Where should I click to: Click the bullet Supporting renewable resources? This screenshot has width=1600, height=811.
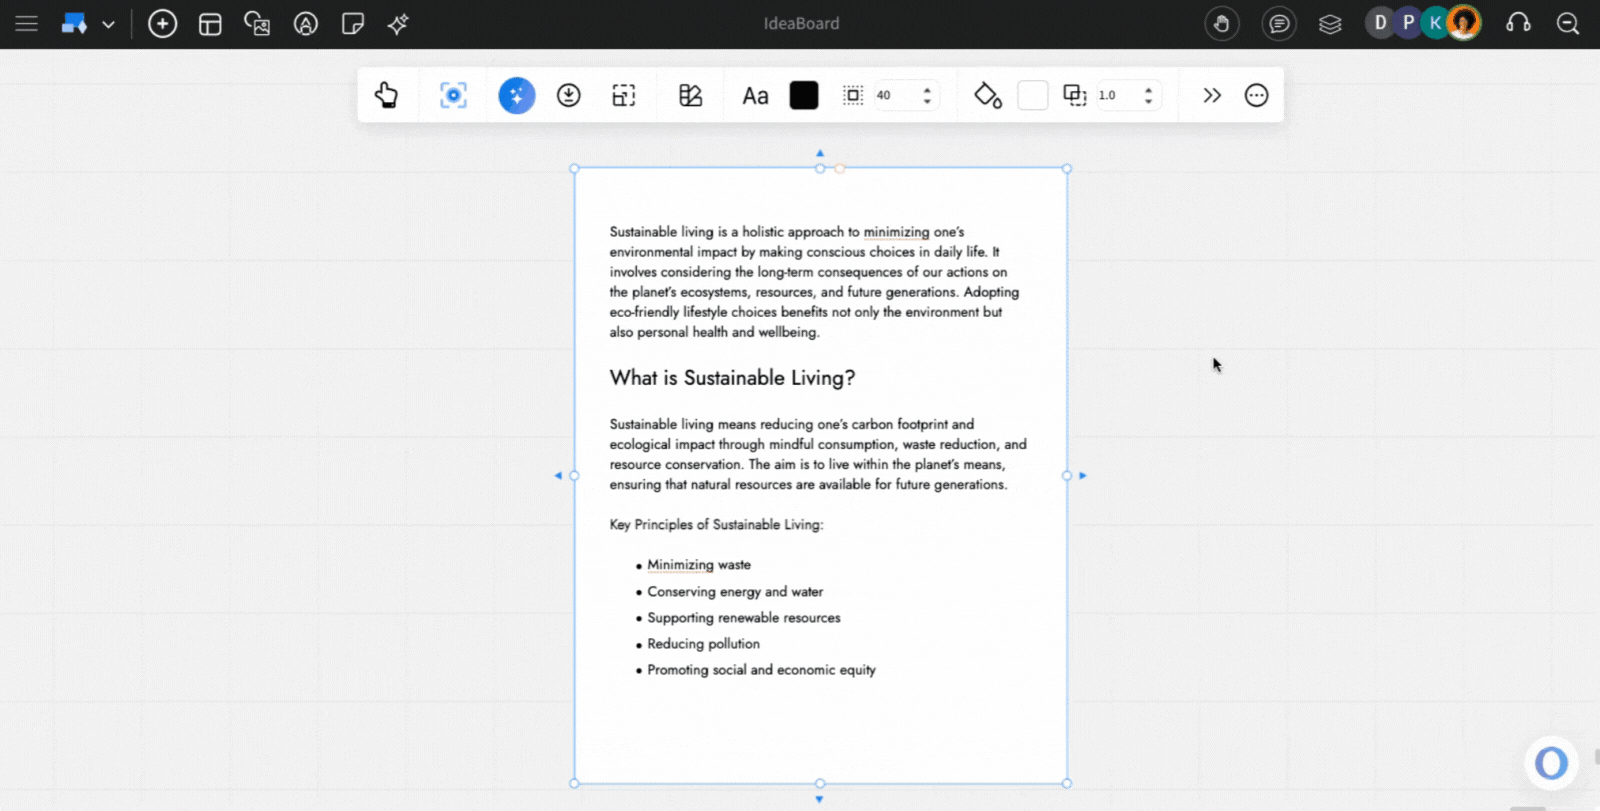coord(744,618)
